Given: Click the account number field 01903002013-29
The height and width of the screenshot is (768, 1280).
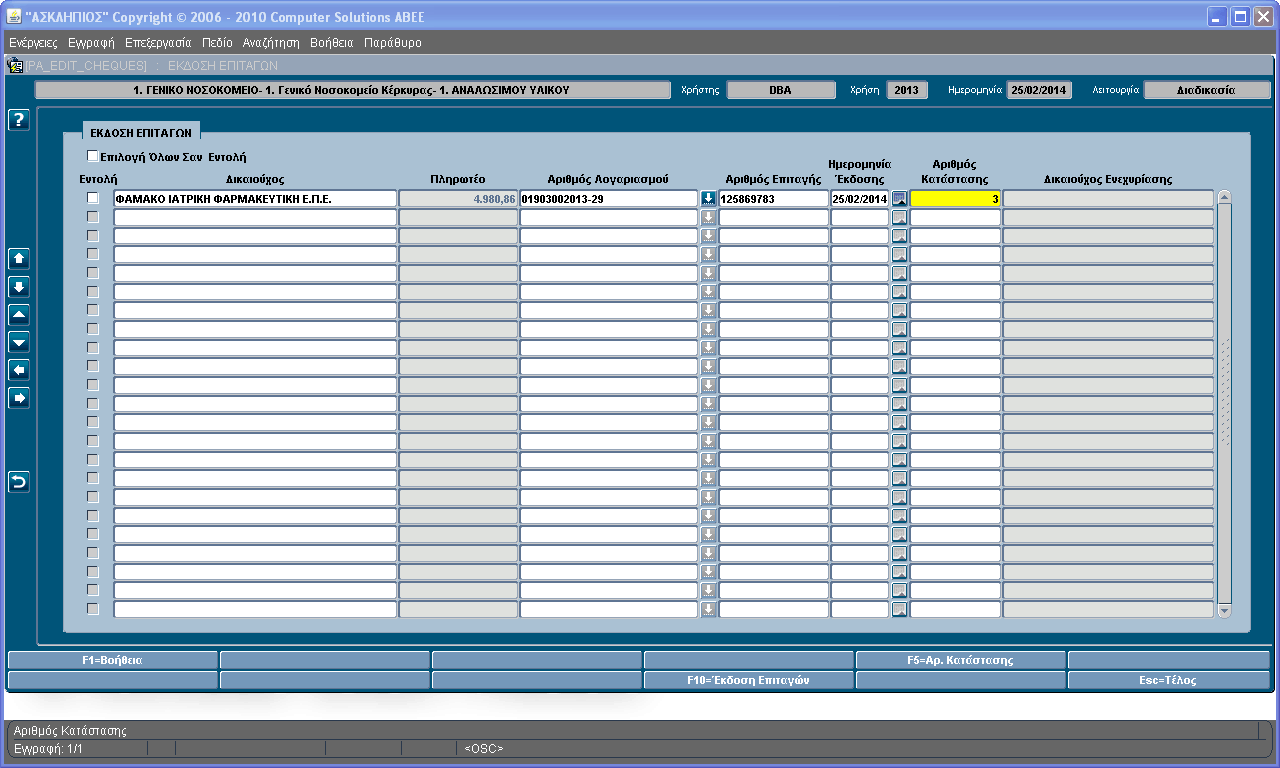Looking at the screenshot, I should [609, 199].
